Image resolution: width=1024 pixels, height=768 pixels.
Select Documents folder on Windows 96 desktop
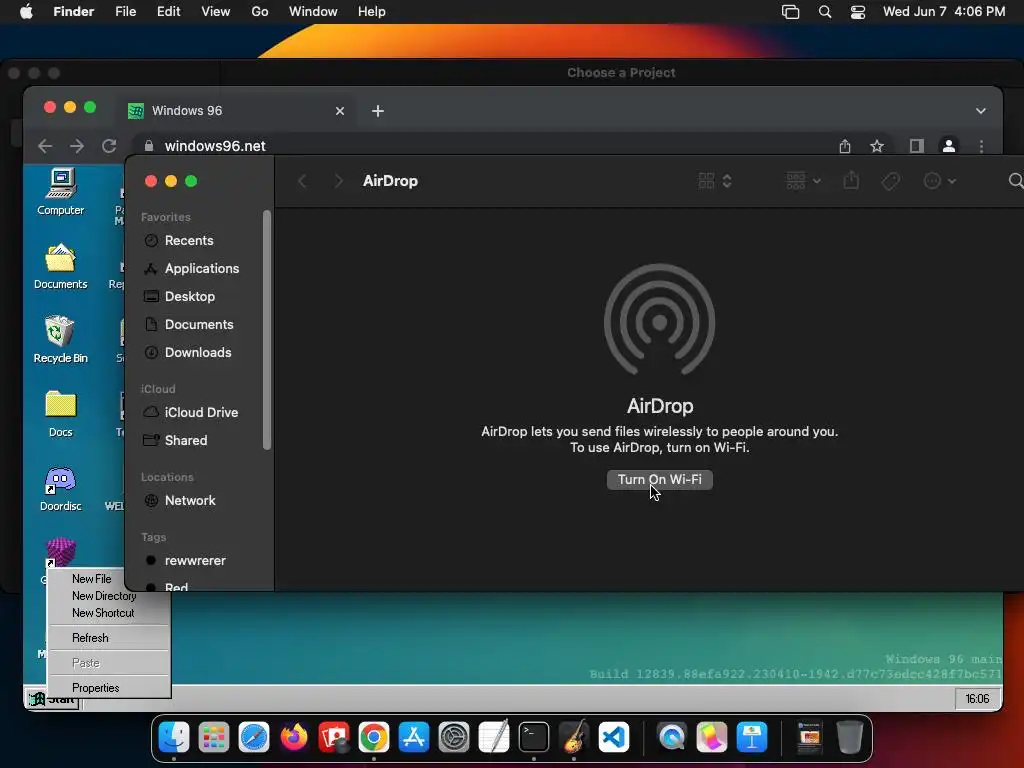[x=61, y=266]
